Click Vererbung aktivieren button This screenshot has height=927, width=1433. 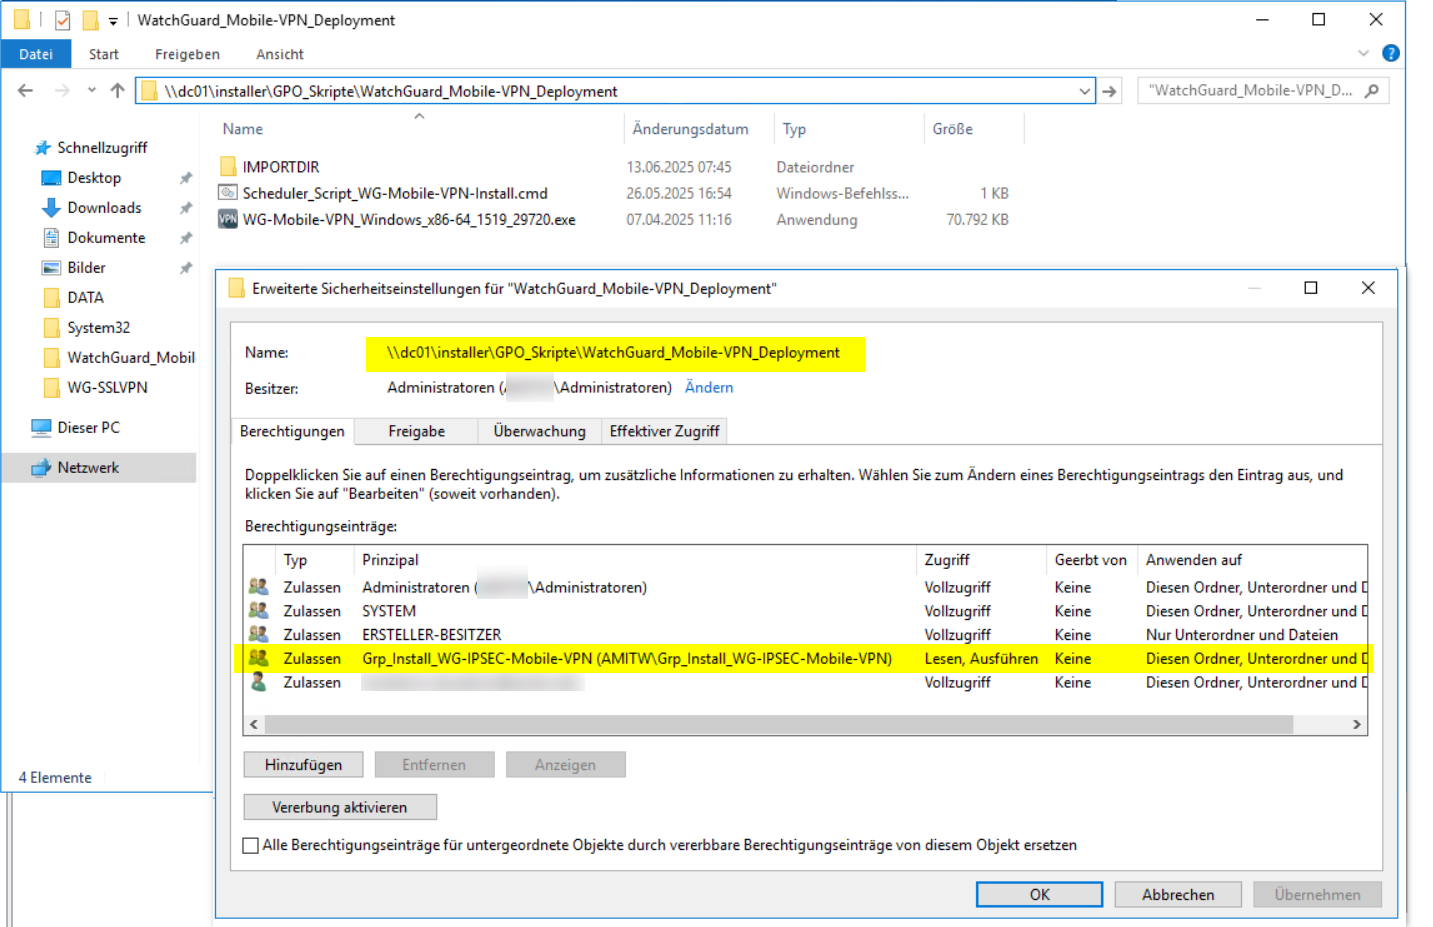tap(340, 807)
